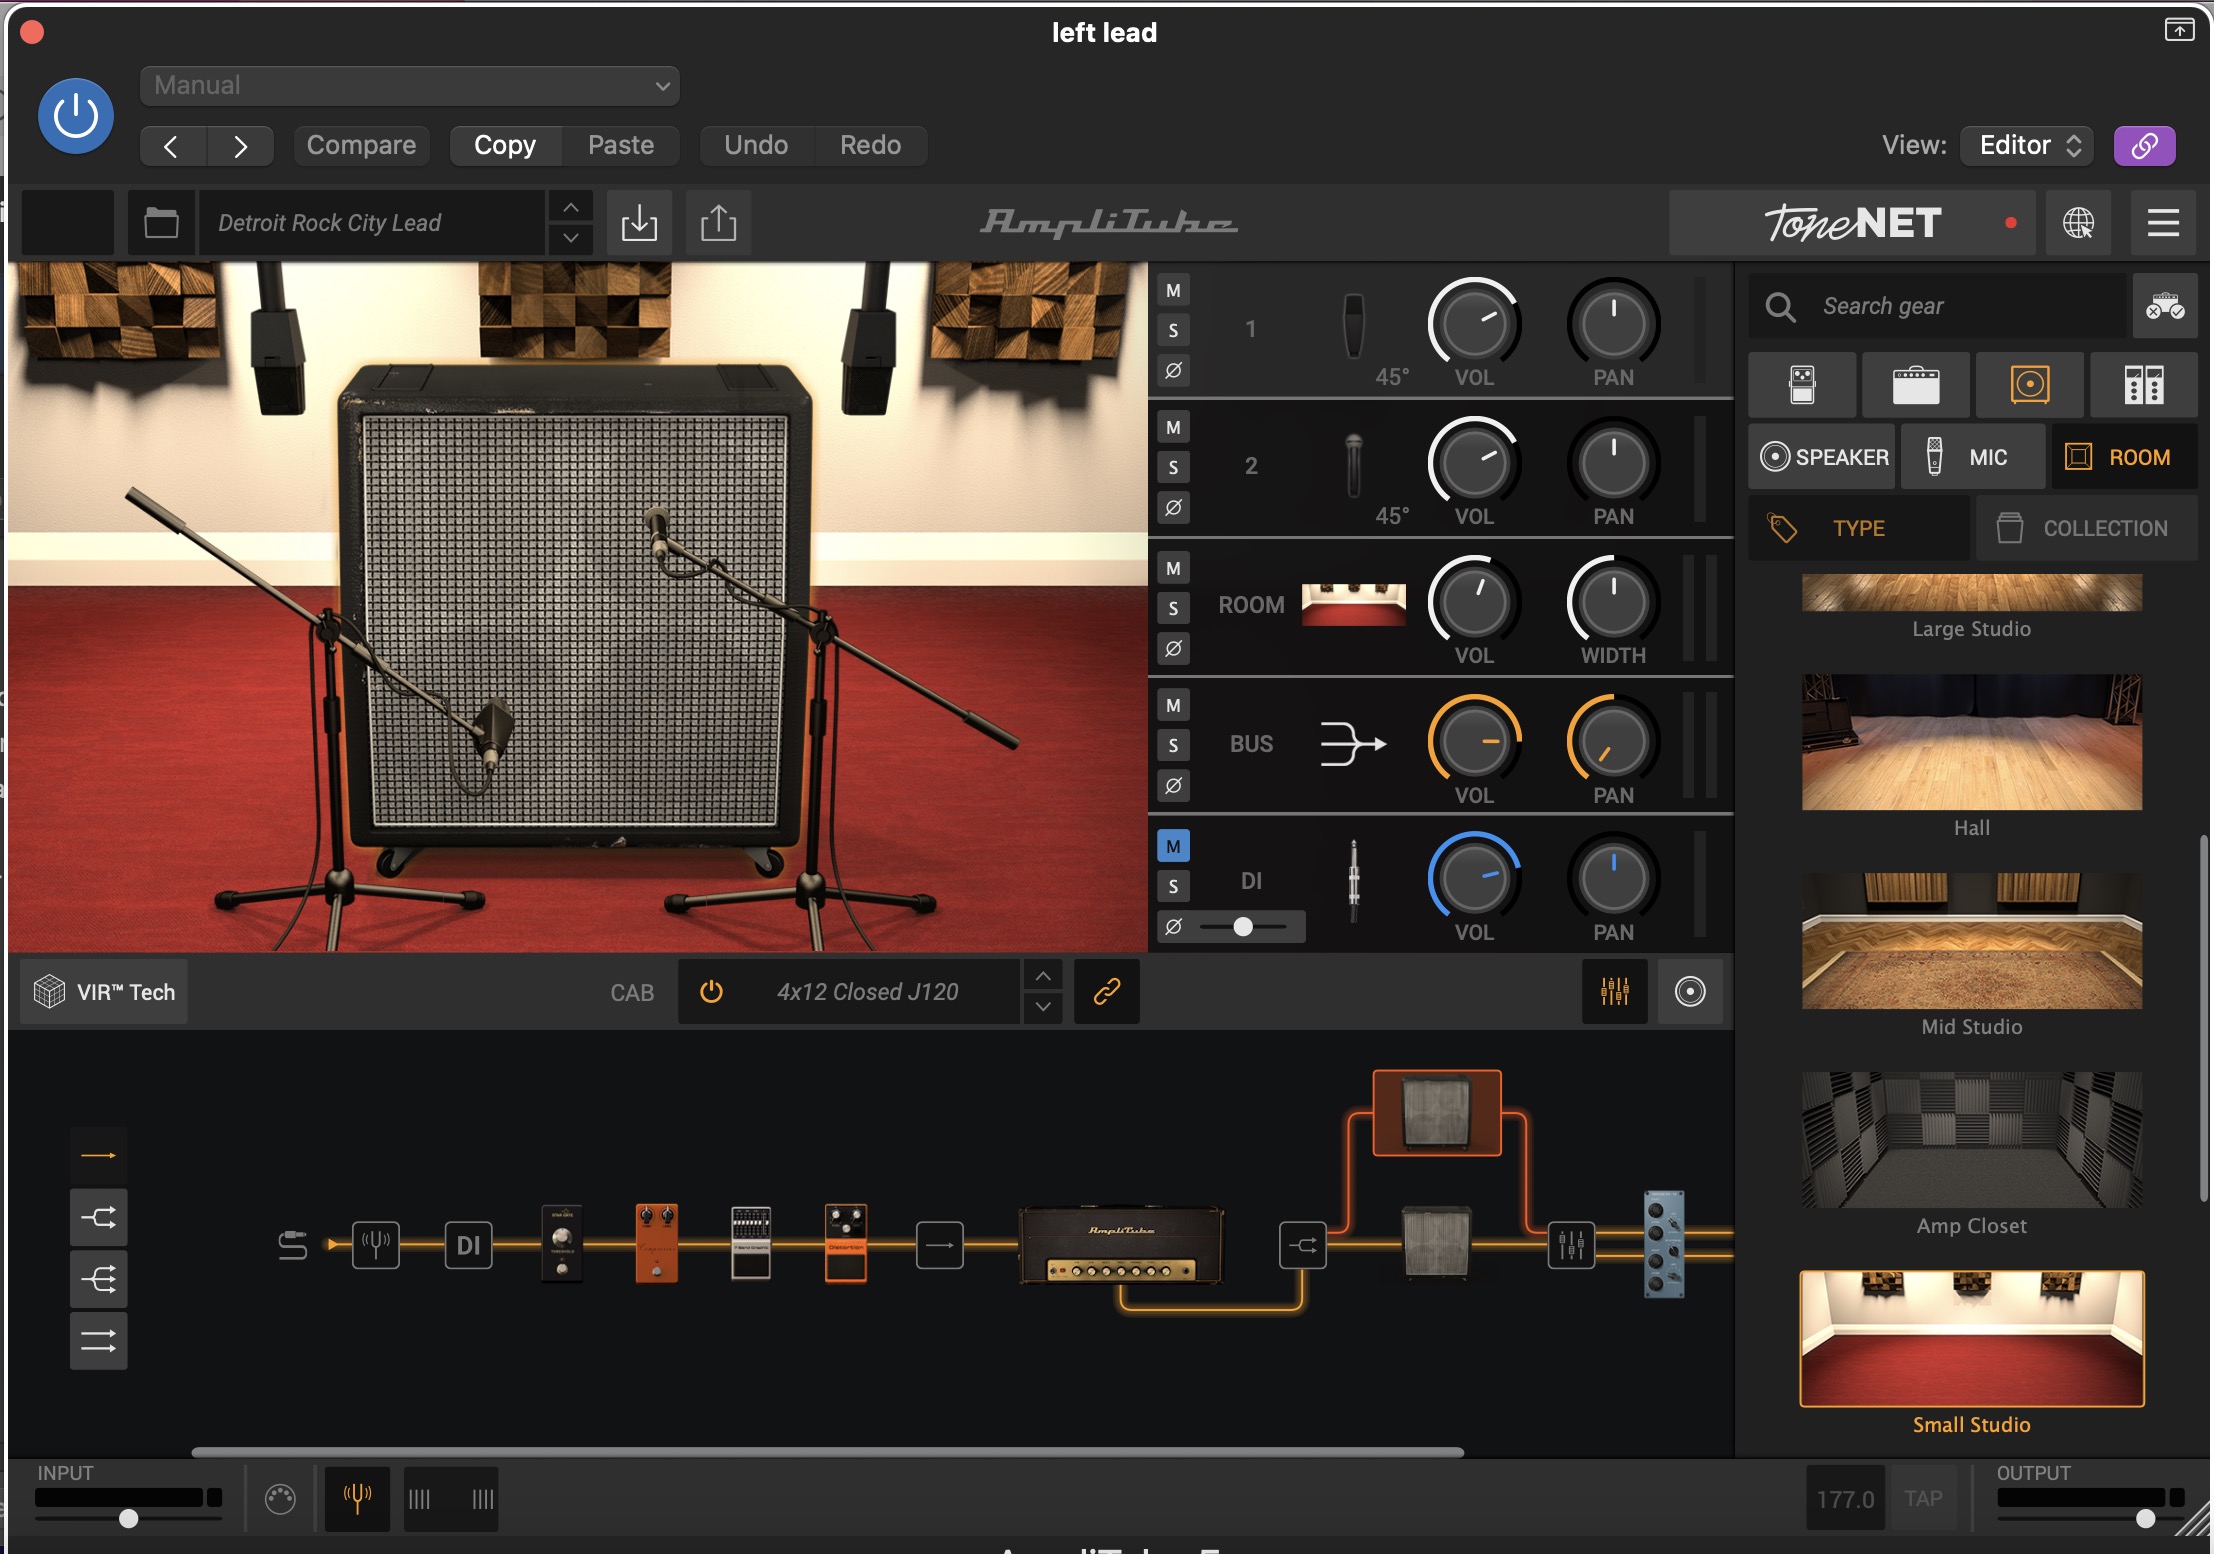Open the Manual preset dropdown
Viewport: 2214px width, 1554px height.
[410, 86]
